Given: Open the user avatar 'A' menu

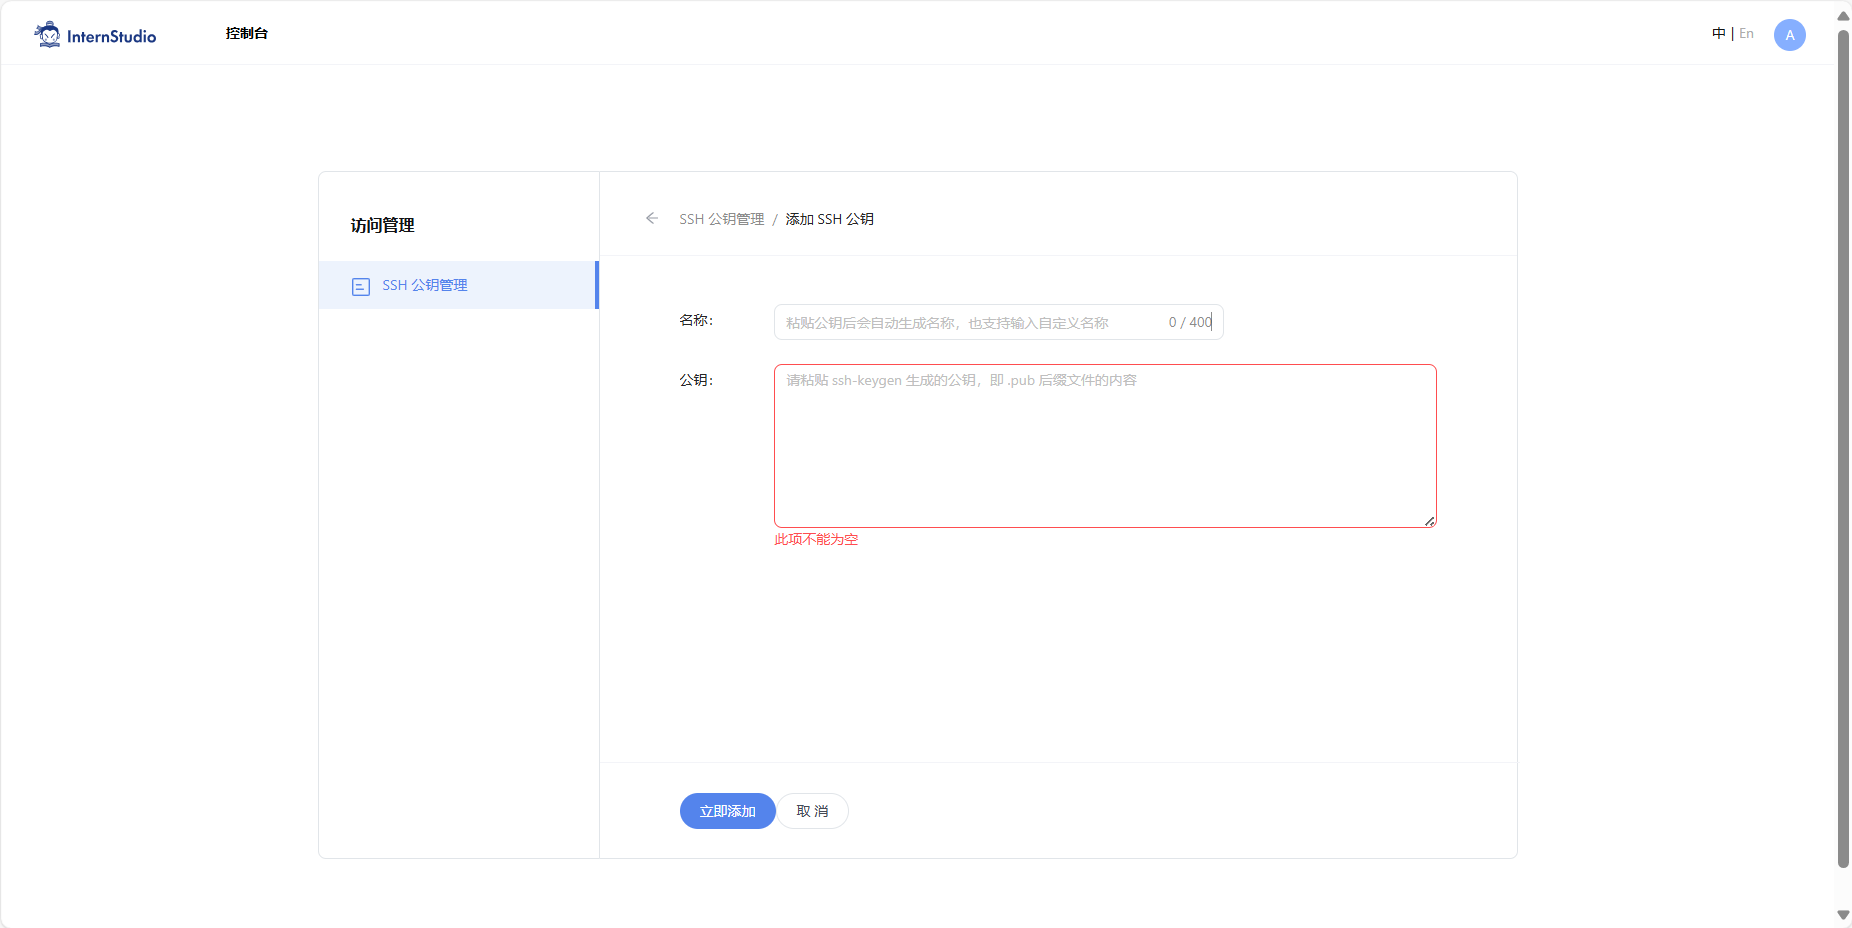Looking at the screenshot, I should pyautogui.click(x=1789, y=35).
